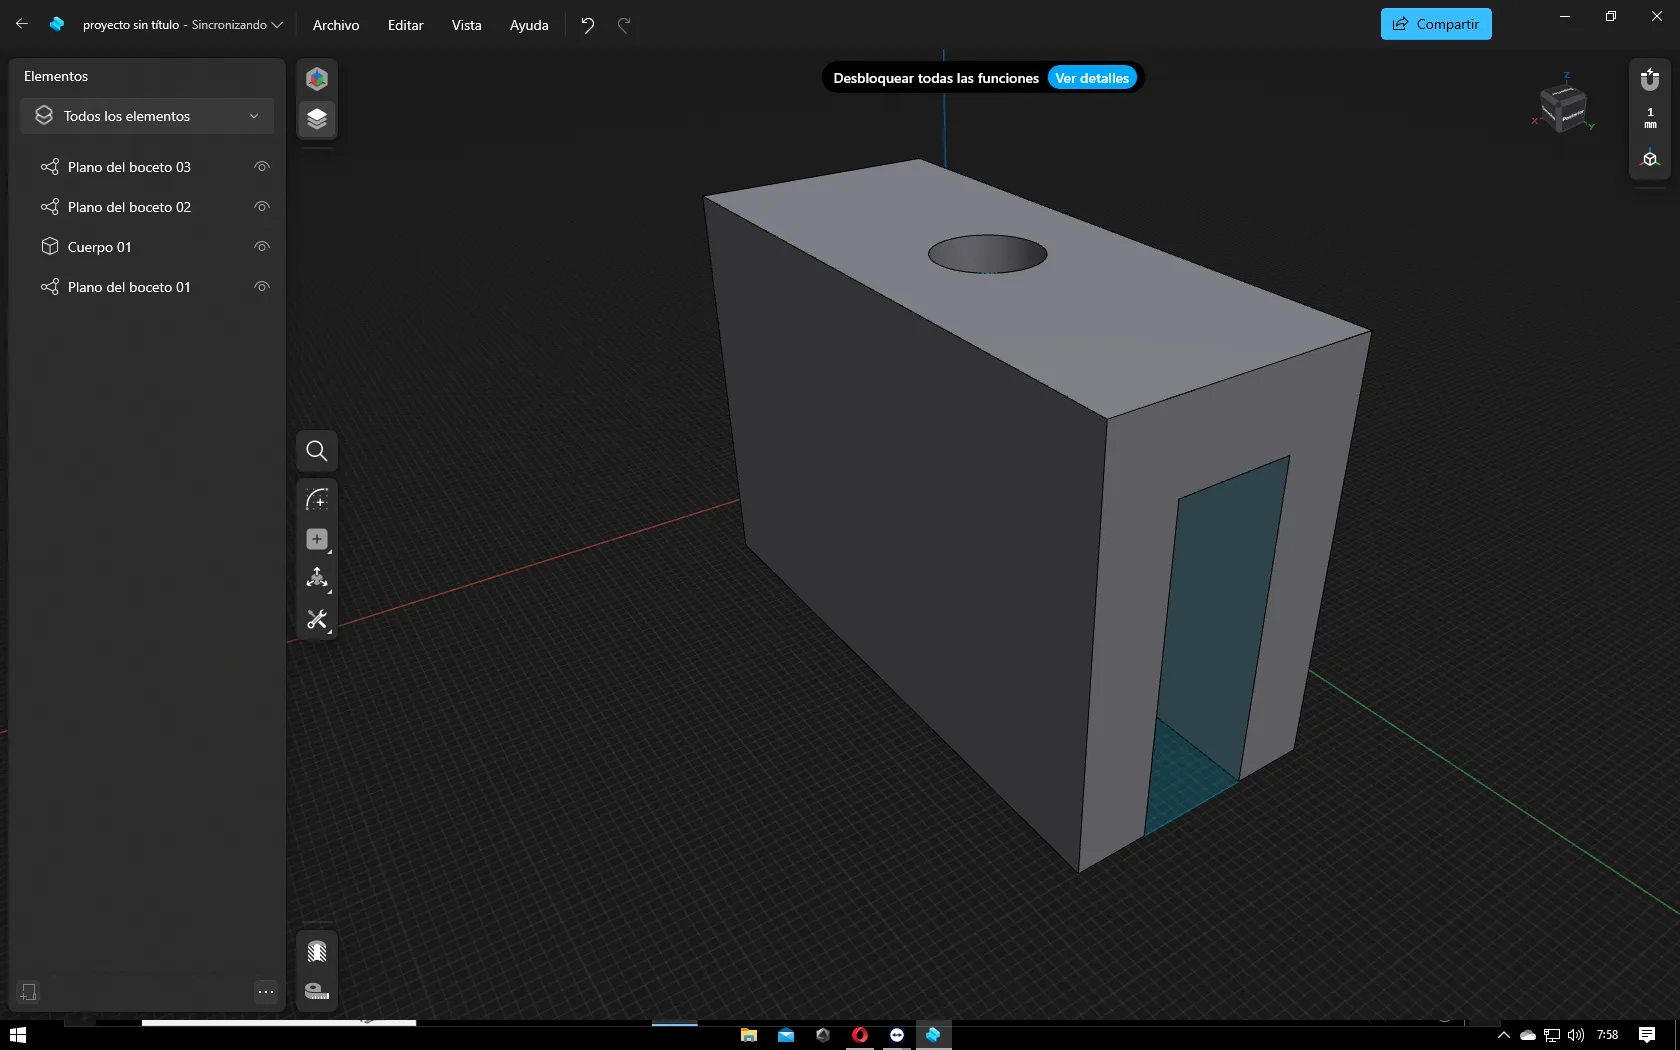Screen dimensions: 1680x1050
Task: Open the project title dropdown chevron
Action: click(x=277, y=25)
